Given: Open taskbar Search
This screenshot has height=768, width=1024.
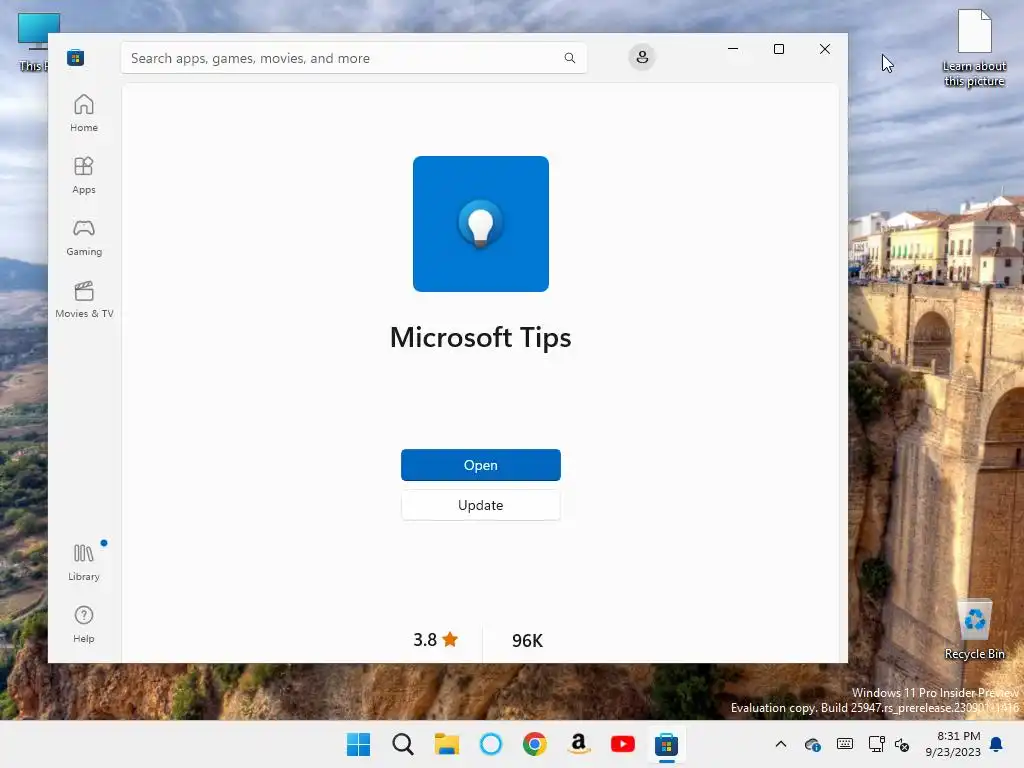Looking at the screenshot, I should [403, 744].
